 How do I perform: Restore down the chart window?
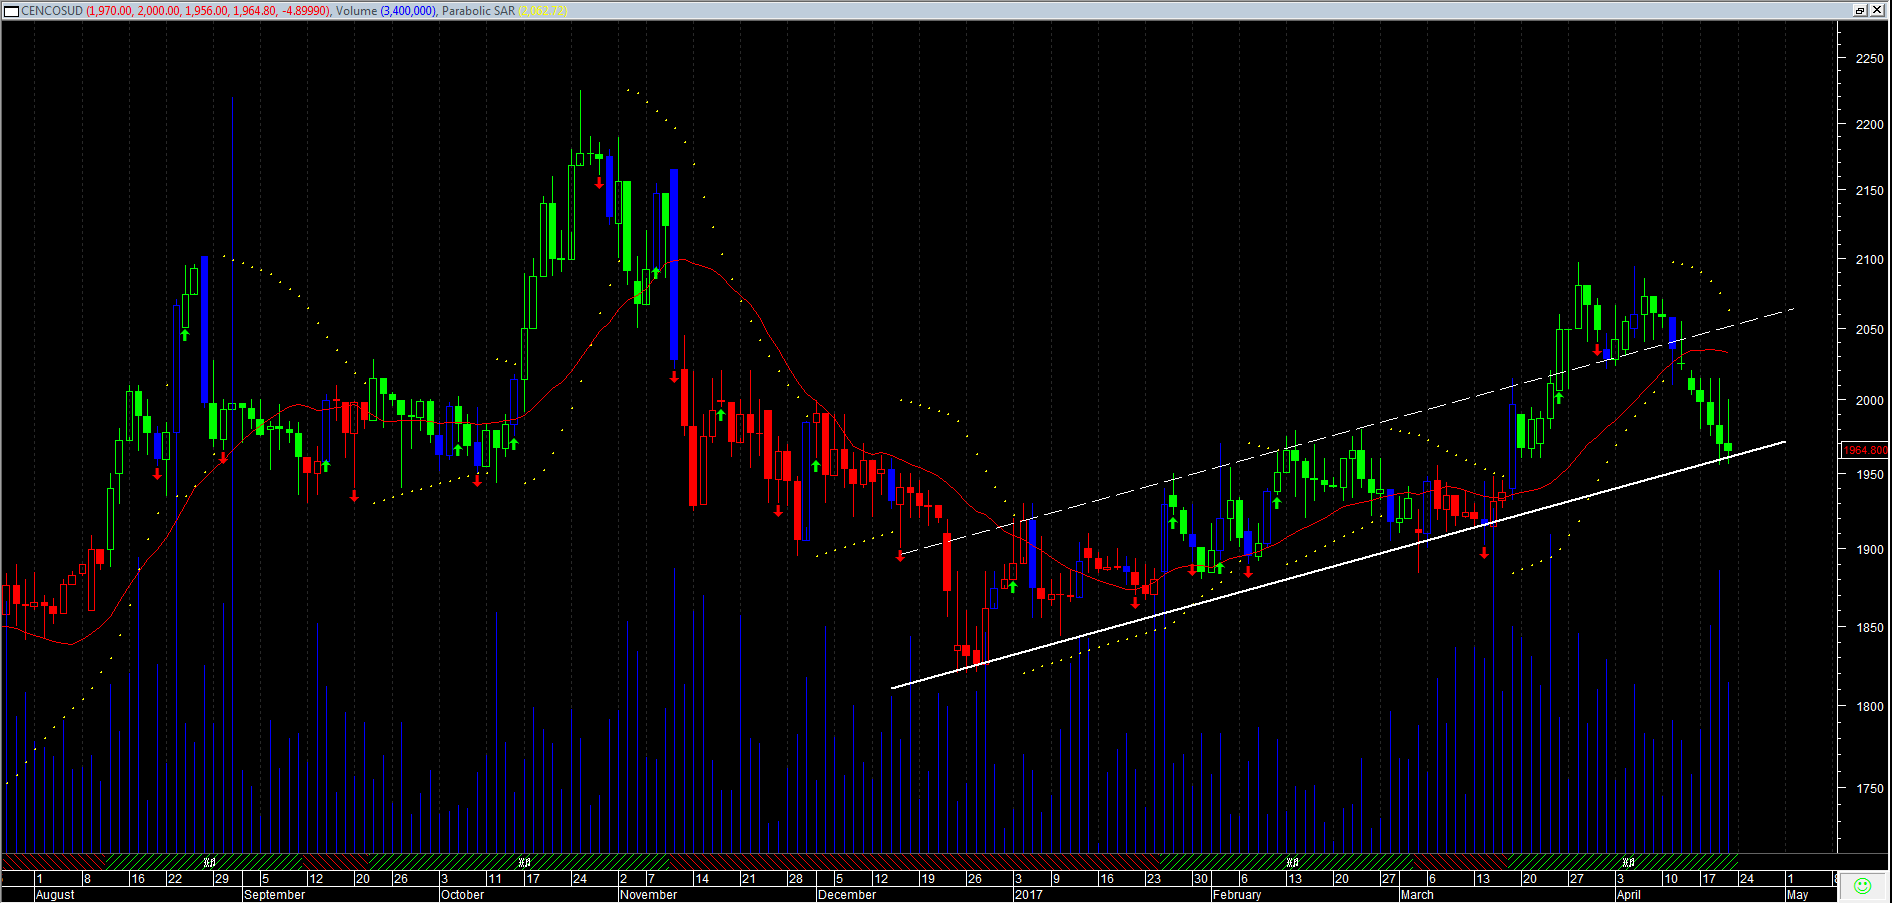pos(1860,11)
